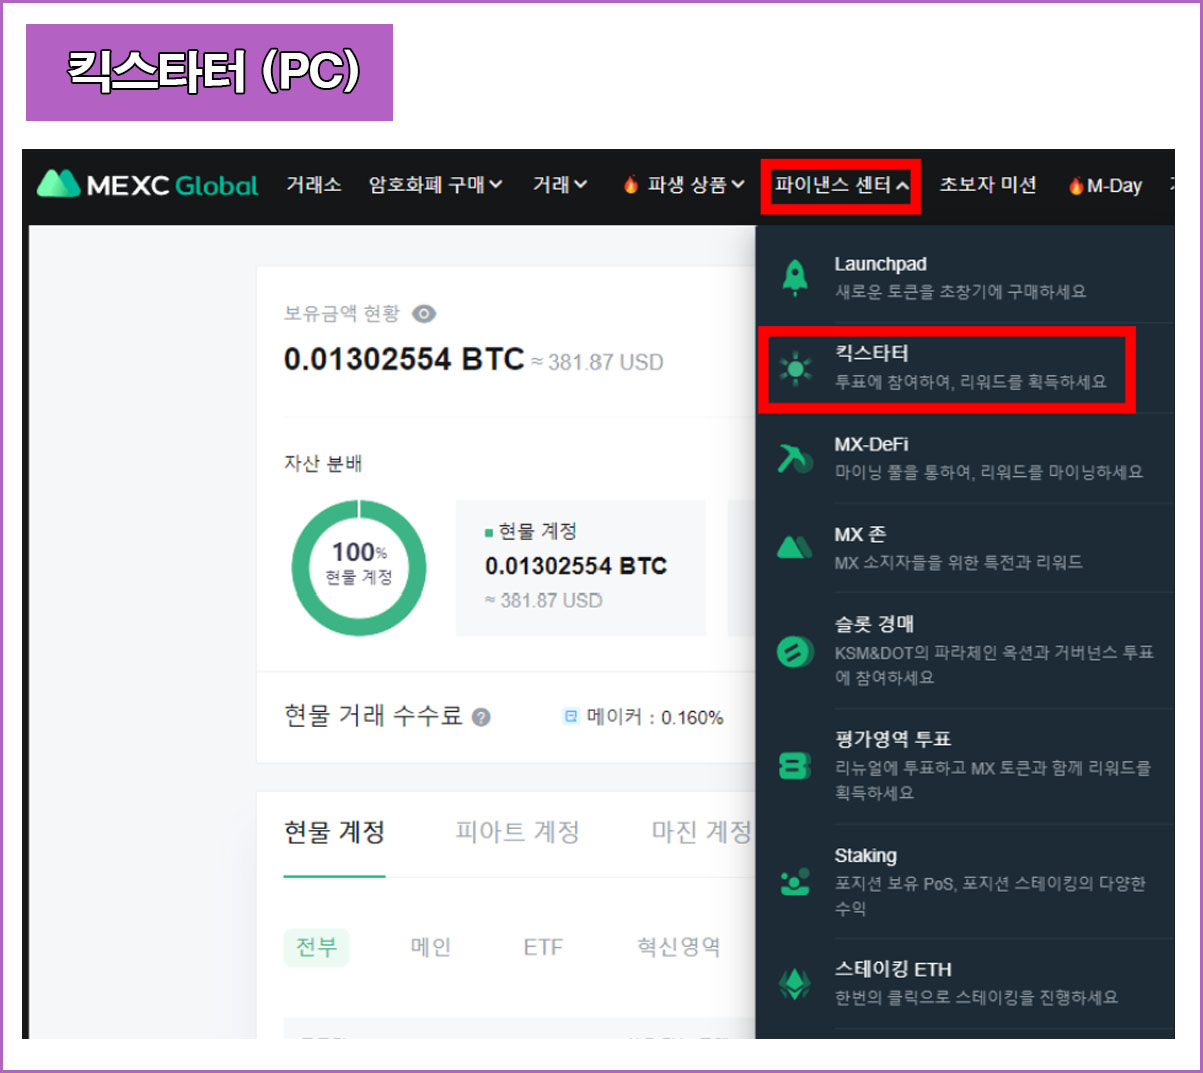This screenshot has height=1073, width=1203.
Task: Expand the 거래 dropdown menu
Action: (x=560, y=185)
